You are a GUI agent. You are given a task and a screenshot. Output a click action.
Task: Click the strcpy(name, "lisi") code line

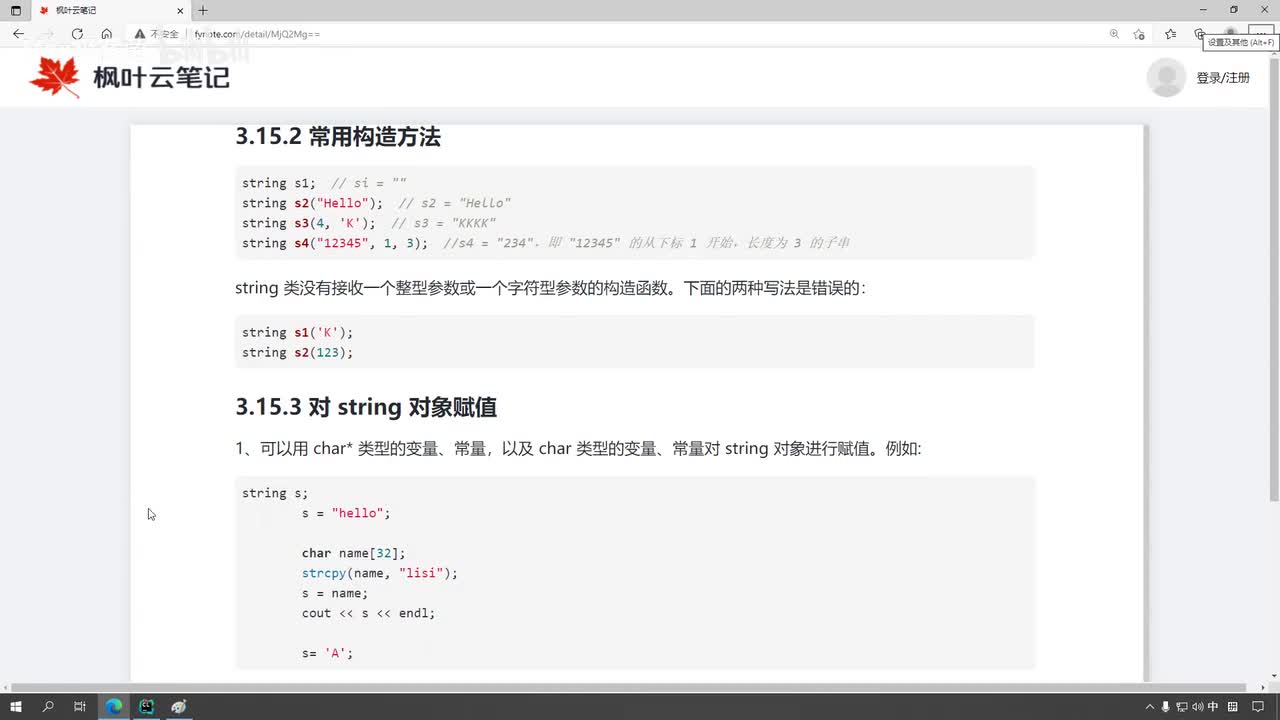[380, 573]
